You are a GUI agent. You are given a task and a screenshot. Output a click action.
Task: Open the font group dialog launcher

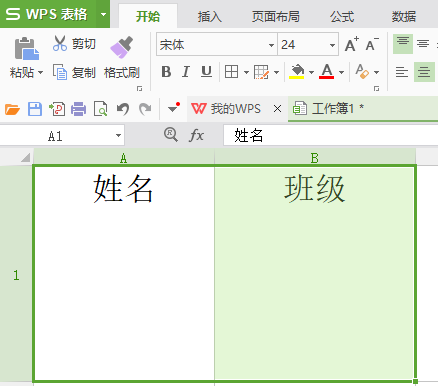376,88
